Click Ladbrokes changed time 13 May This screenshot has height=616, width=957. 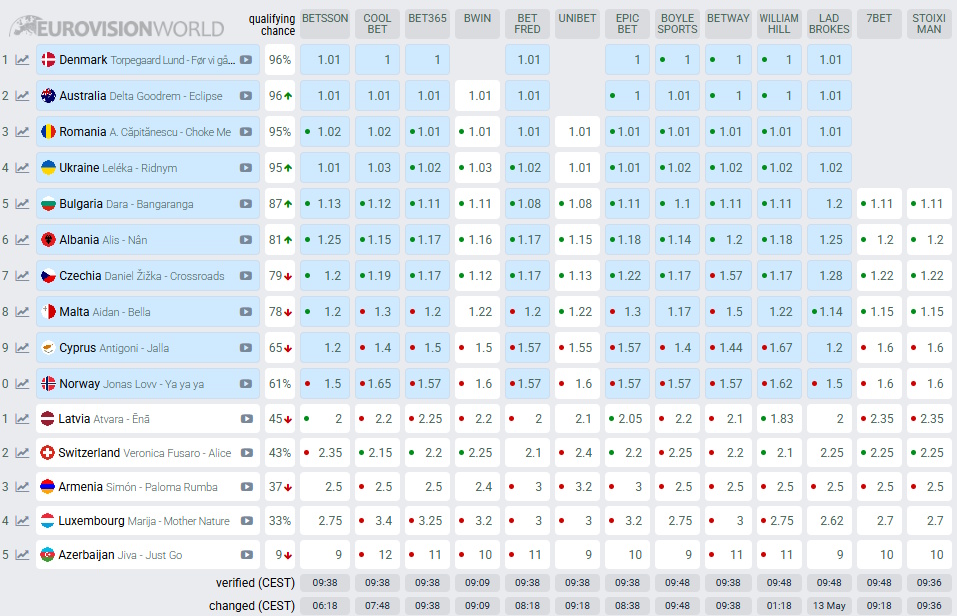tap(829, 606)
